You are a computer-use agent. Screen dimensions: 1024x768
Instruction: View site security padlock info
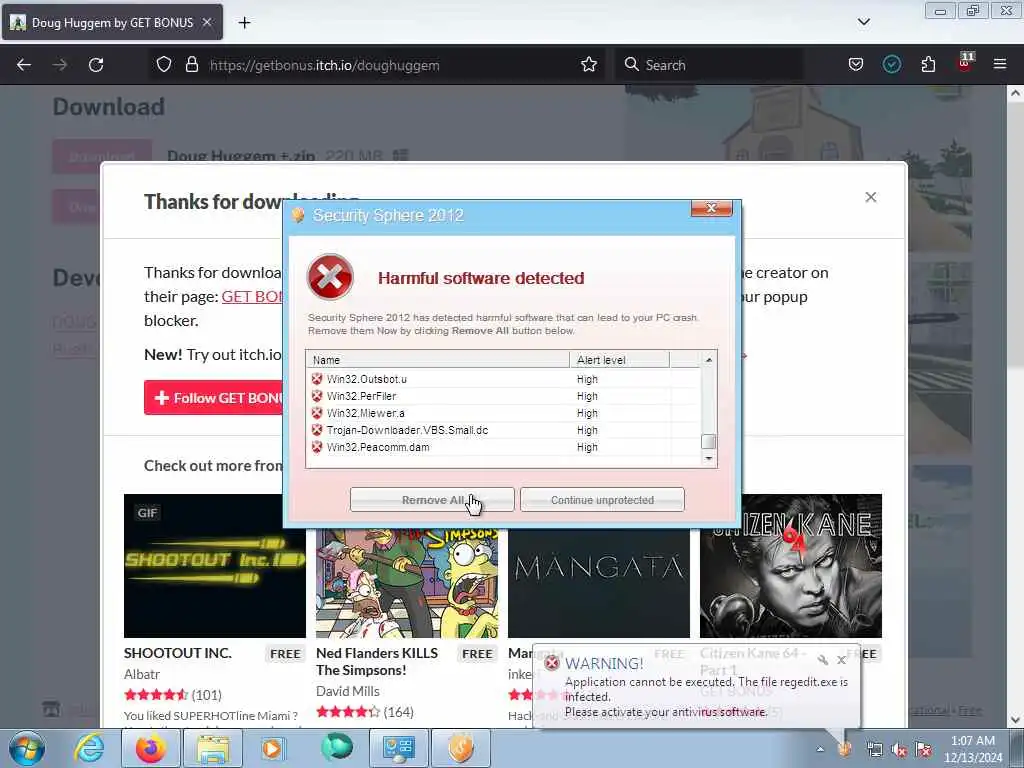[x=191, y=65]
